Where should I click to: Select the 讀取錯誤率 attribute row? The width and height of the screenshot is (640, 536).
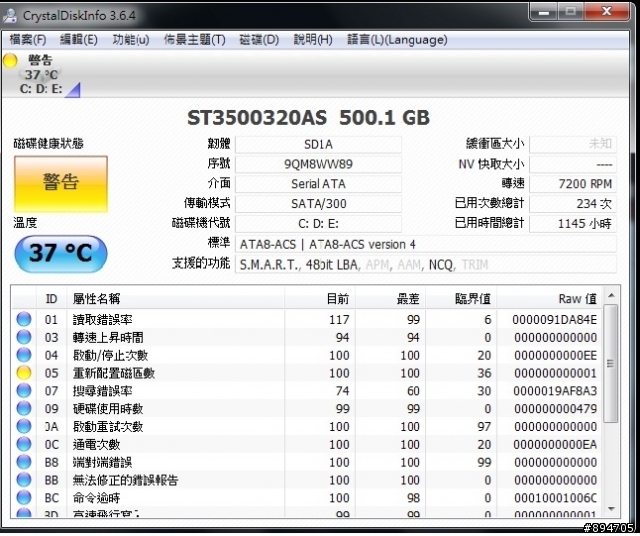tap(307, 319)
